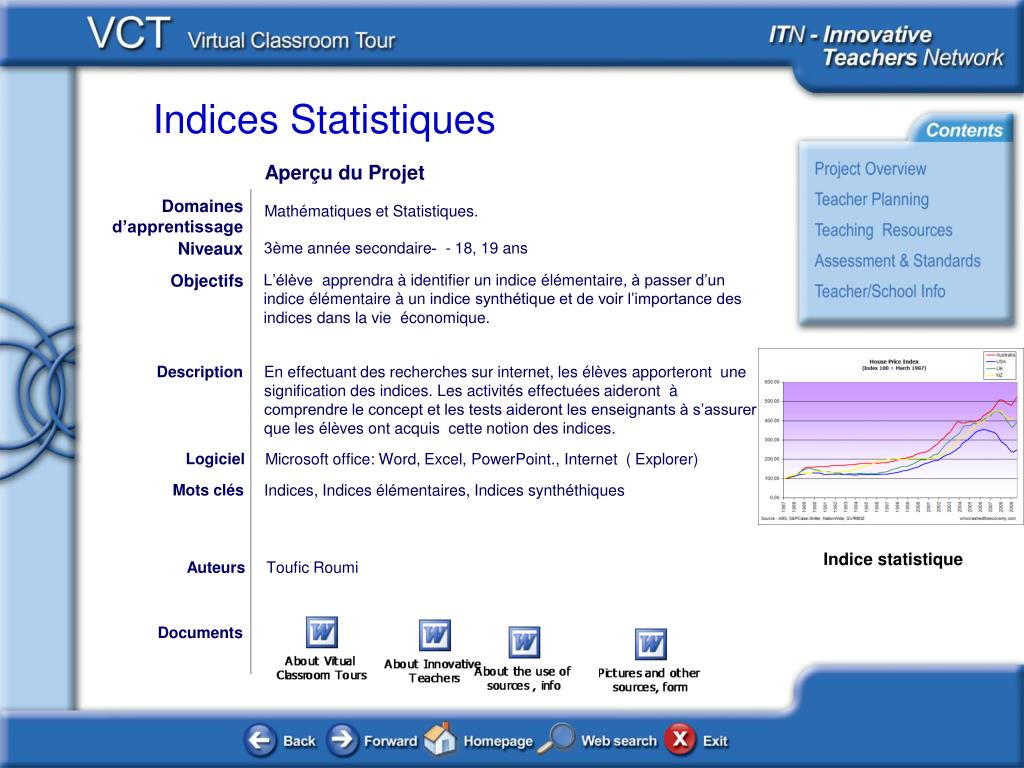
Task: Click the 'Aperçu du Projet' heading
Action: pos(345,173)
